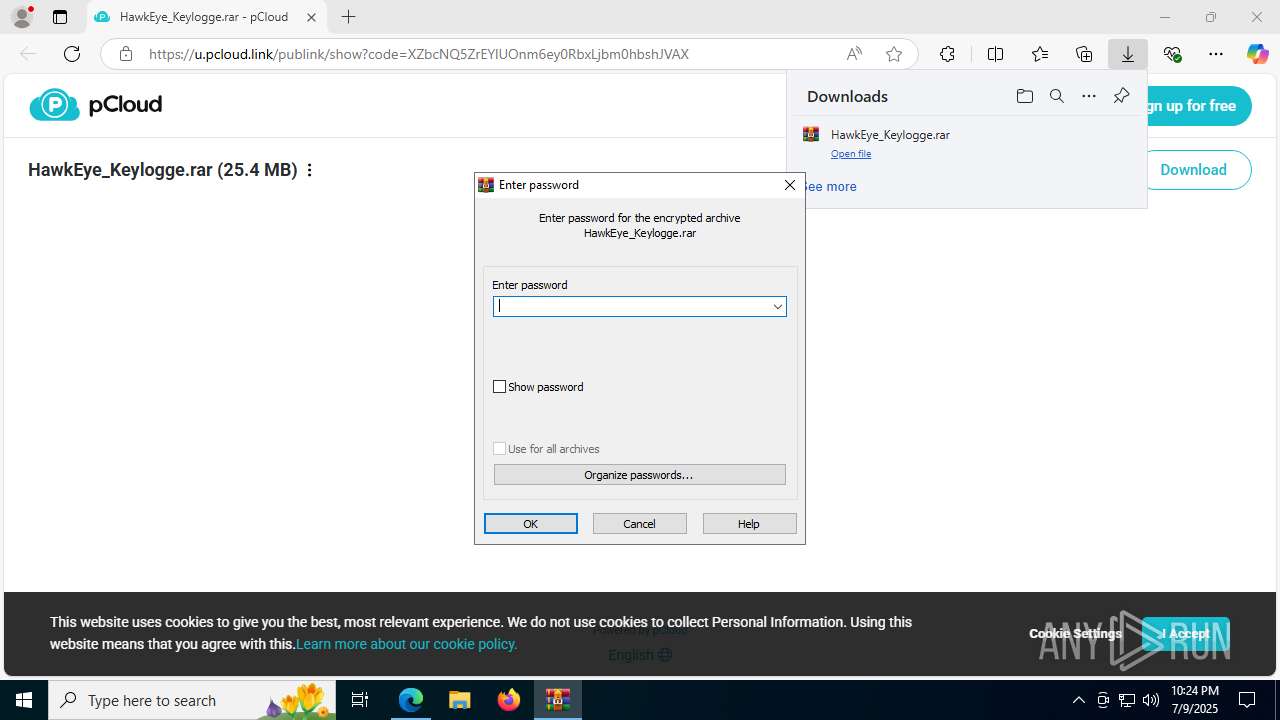Close the HawkEye_Keylogge.rar pCloud tab
Image resolution: width=1280 pixels, height=720 pixels.
tap(312, 17)
